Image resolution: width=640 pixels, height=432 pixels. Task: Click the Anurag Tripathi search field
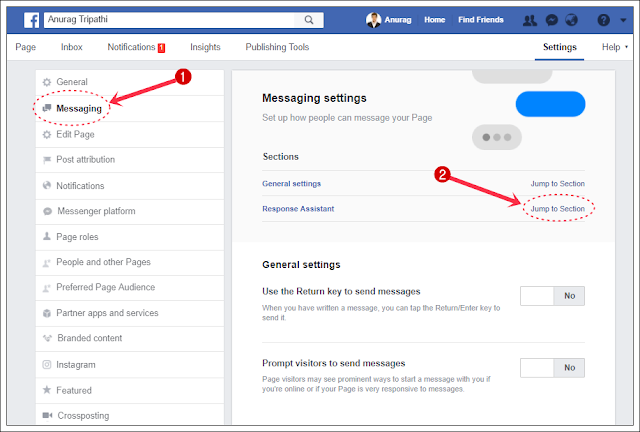169,20
